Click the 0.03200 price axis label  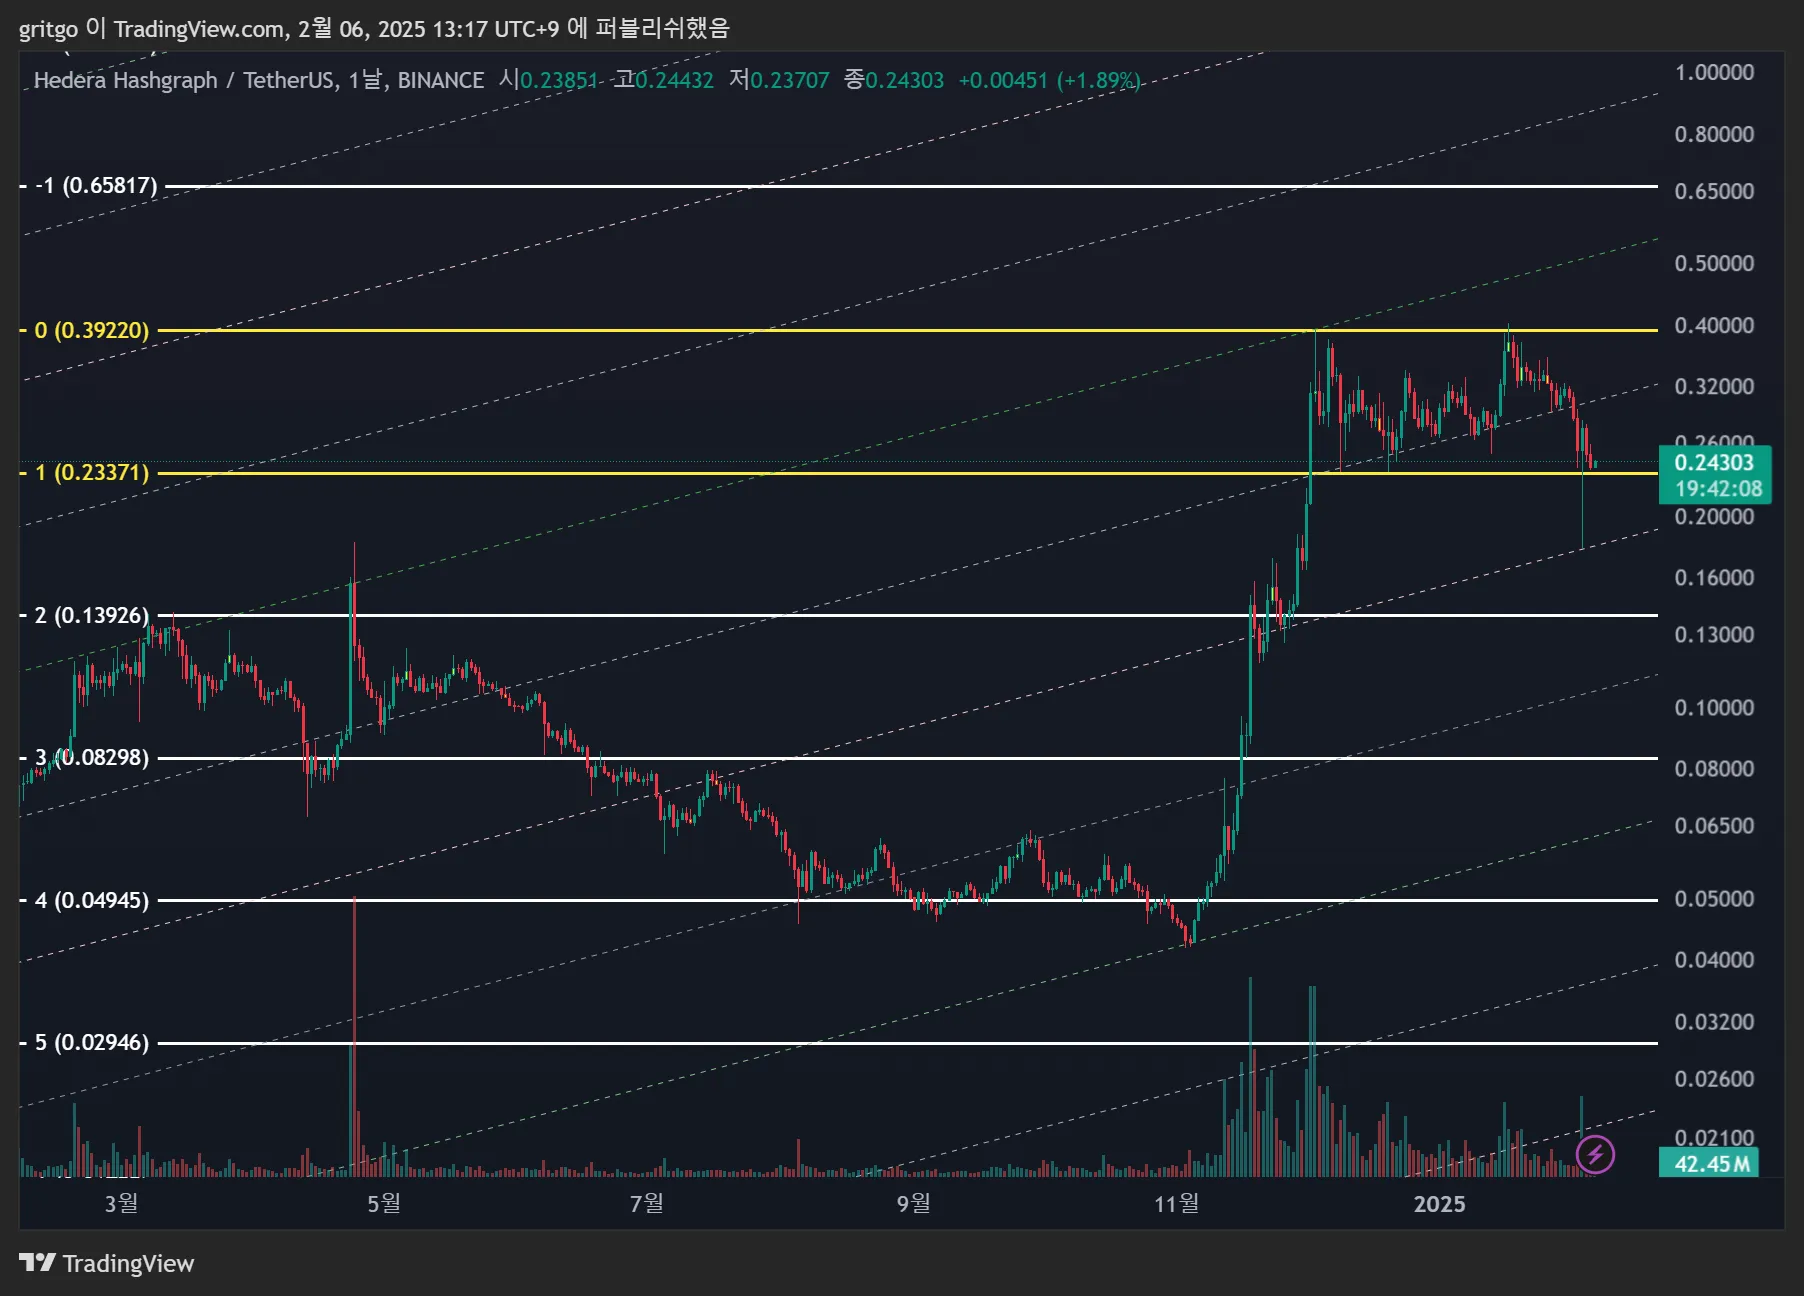click(1714, 1022)
